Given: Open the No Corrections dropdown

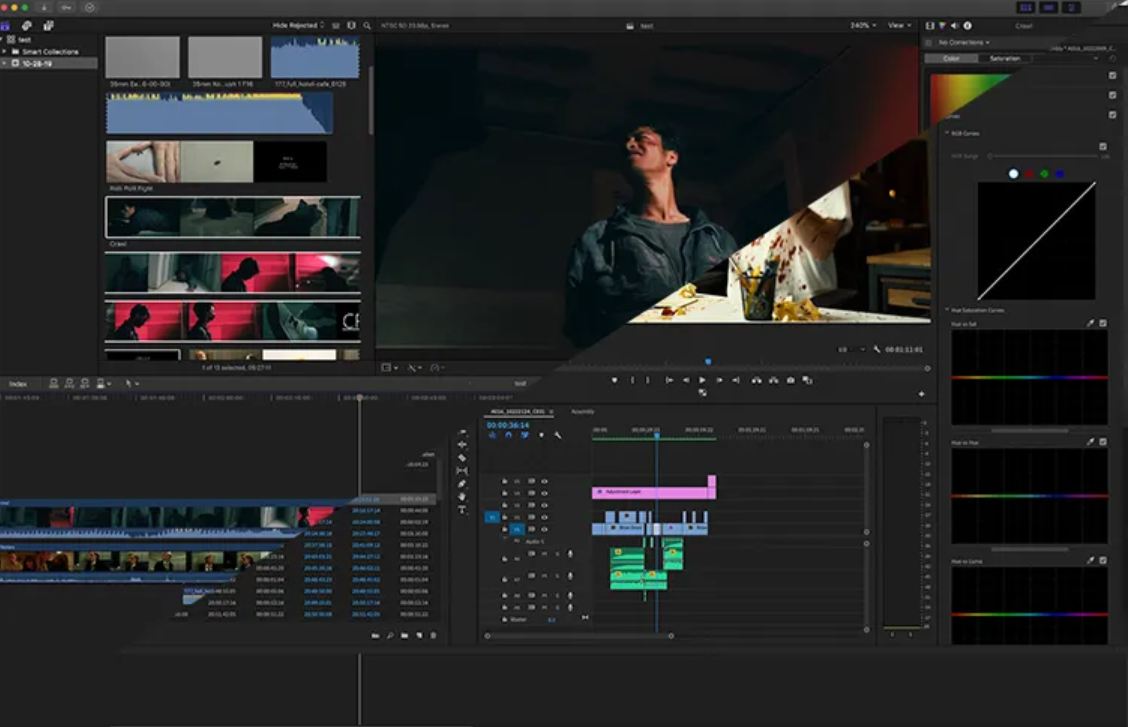Looking at the screenshot, I should pyautogui.click(x=963, y=42).
